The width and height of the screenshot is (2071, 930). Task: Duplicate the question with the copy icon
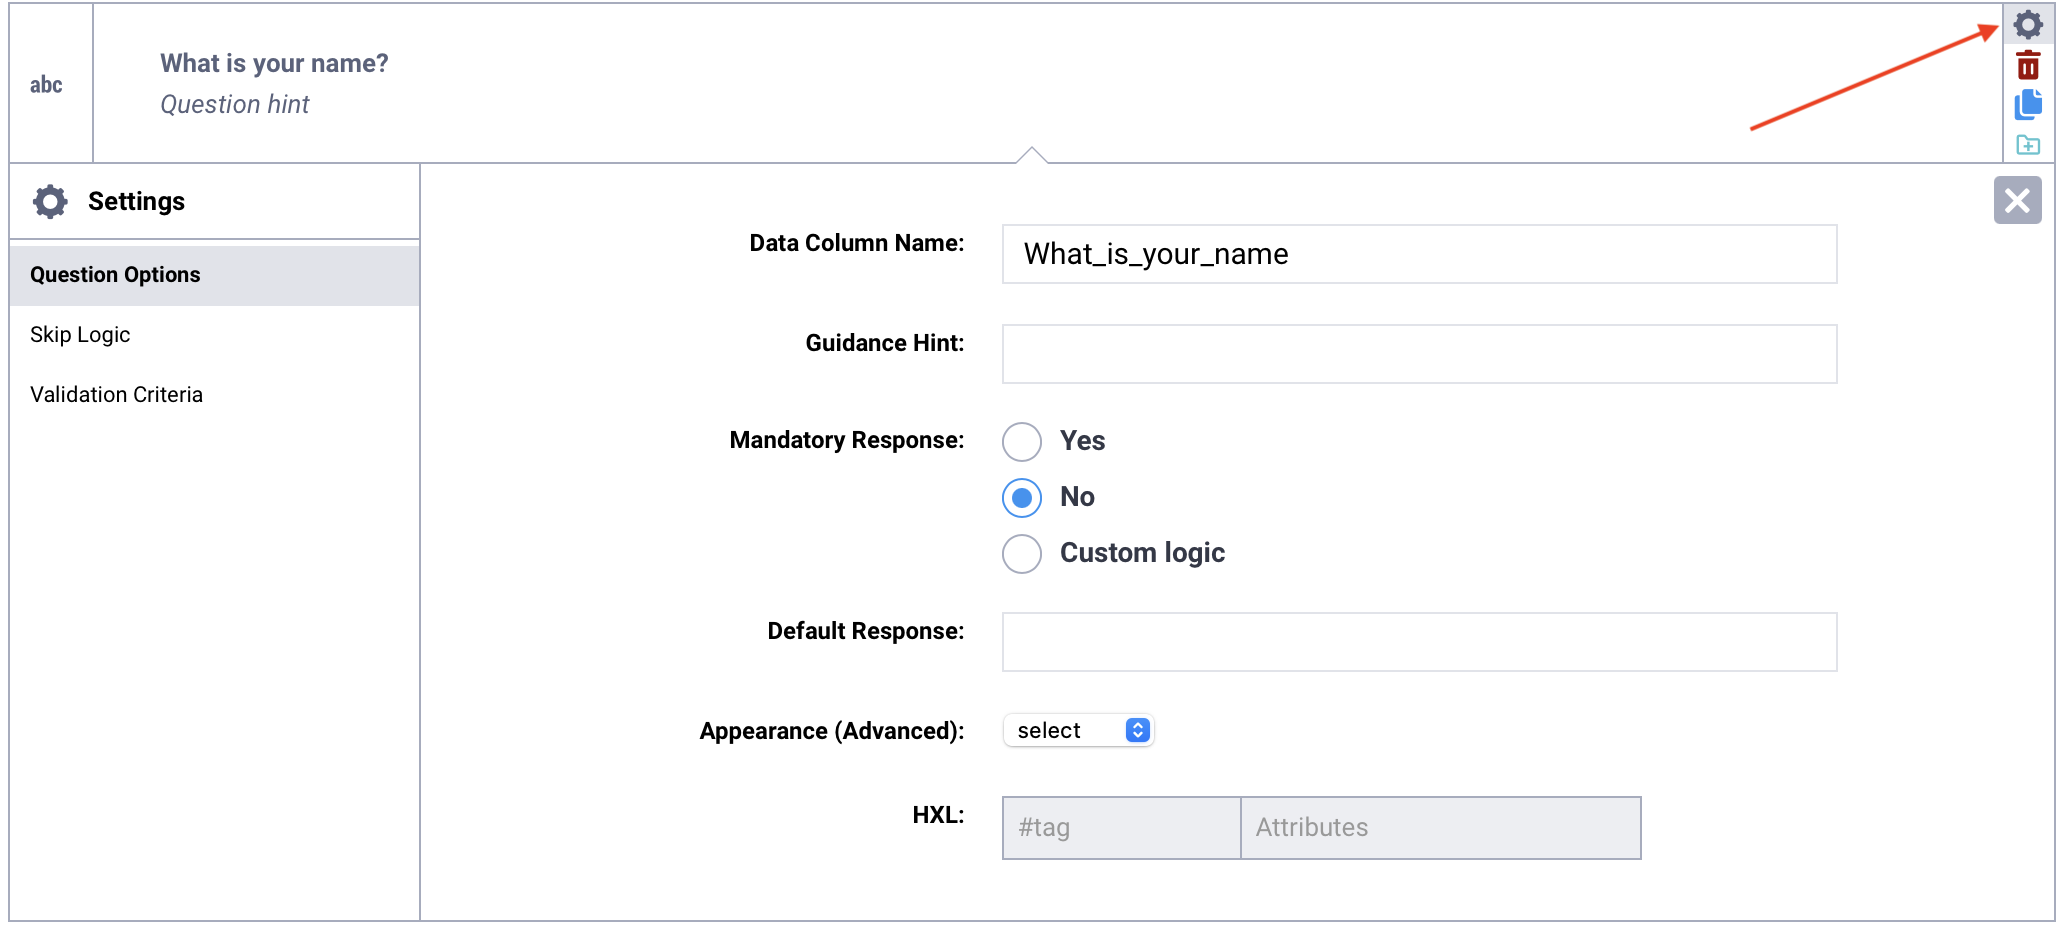pos(2029,104)
